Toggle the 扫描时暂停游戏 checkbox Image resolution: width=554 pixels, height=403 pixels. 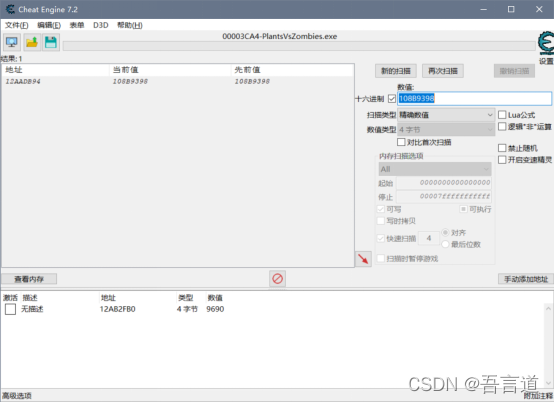[381, 259]
